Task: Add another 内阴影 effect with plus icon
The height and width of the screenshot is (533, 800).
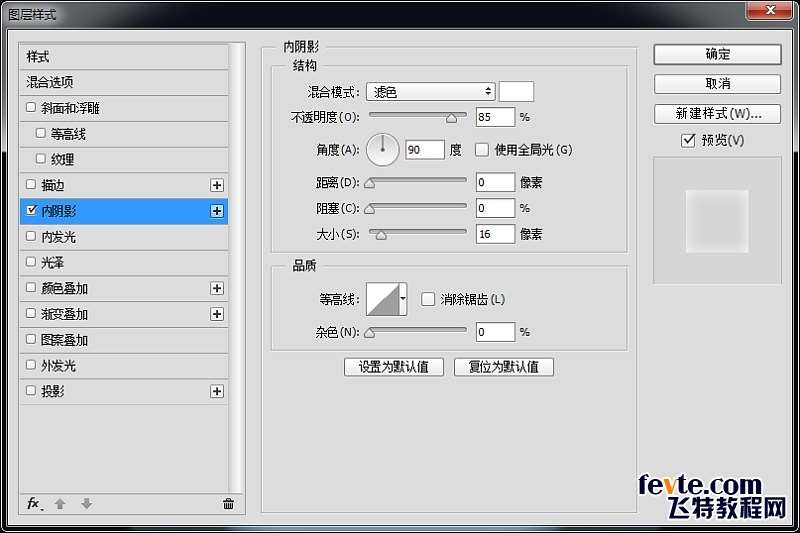Action: 217,211
